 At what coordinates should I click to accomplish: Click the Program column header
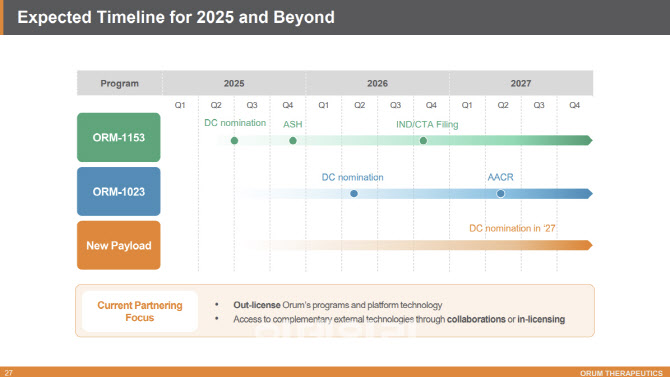(120, 83)
